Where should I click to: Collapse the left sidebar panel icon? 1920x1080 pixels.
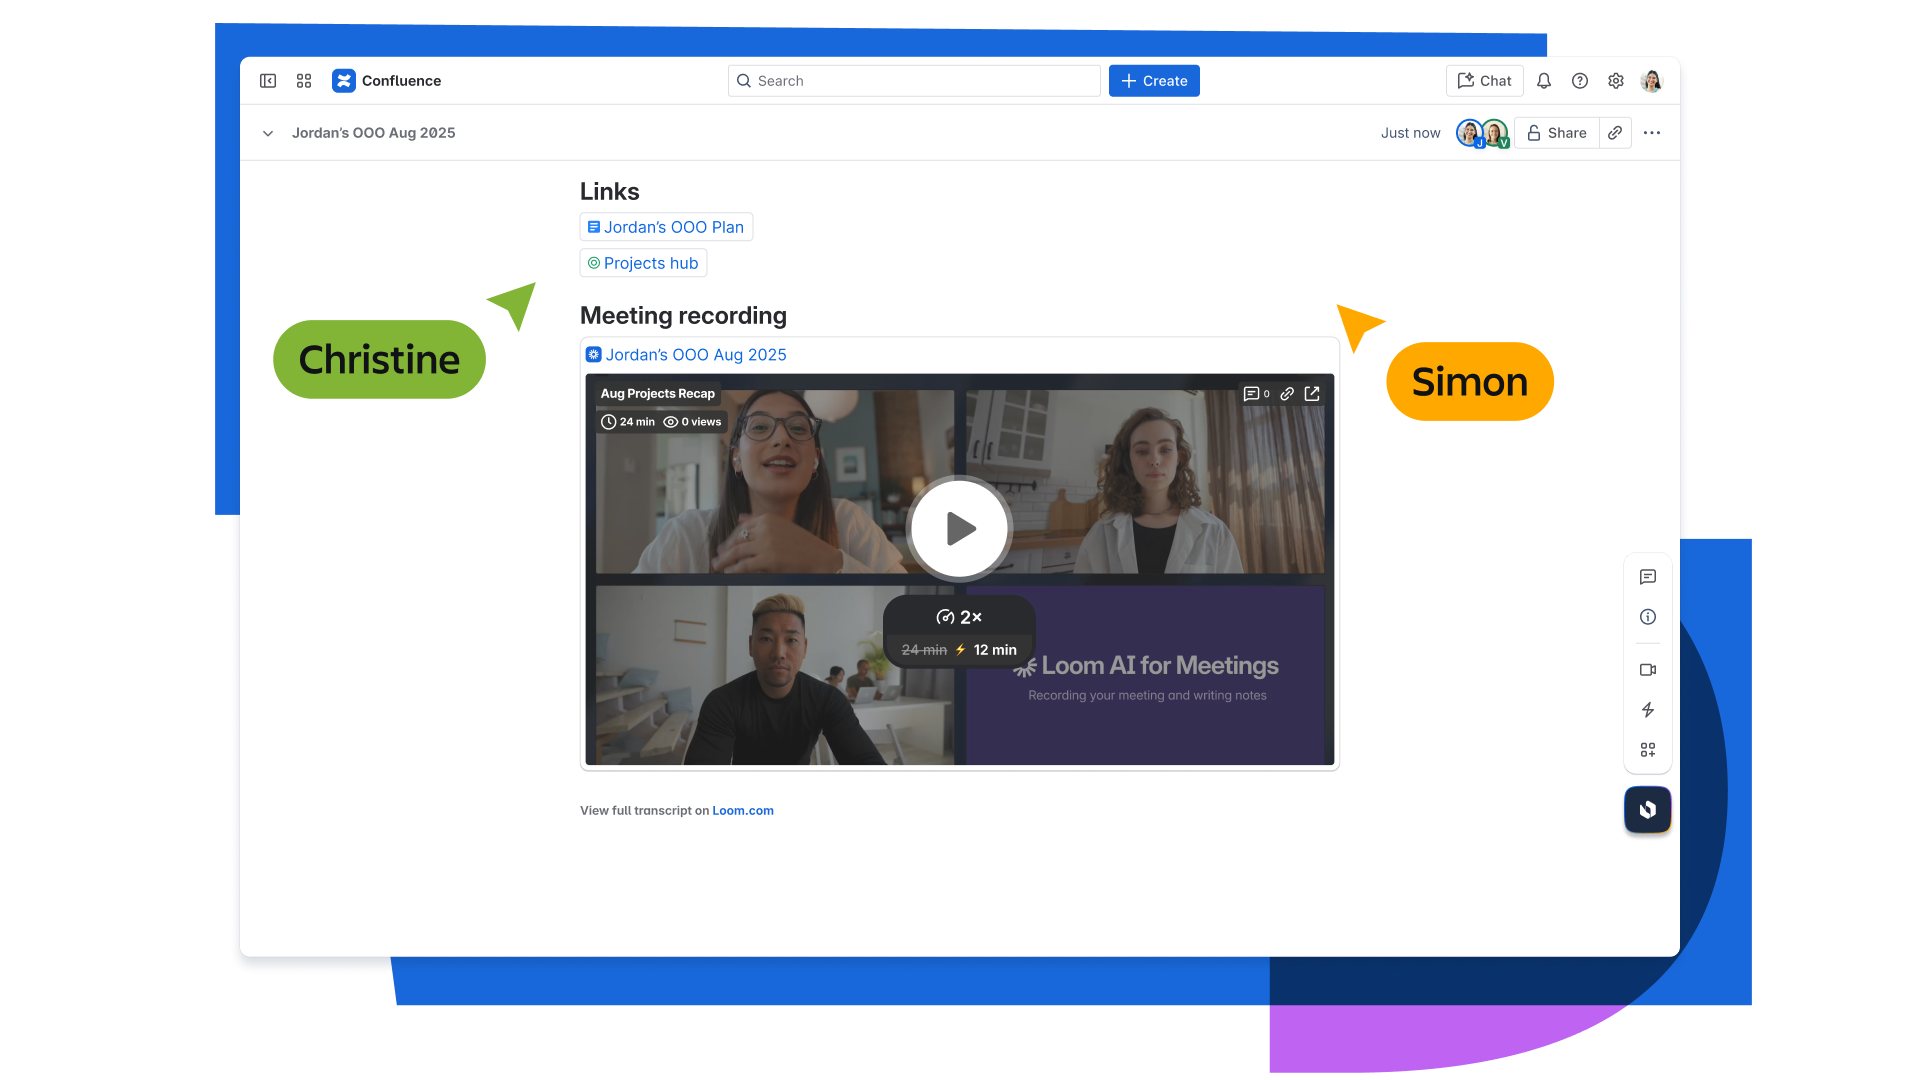tap(268, 81)
